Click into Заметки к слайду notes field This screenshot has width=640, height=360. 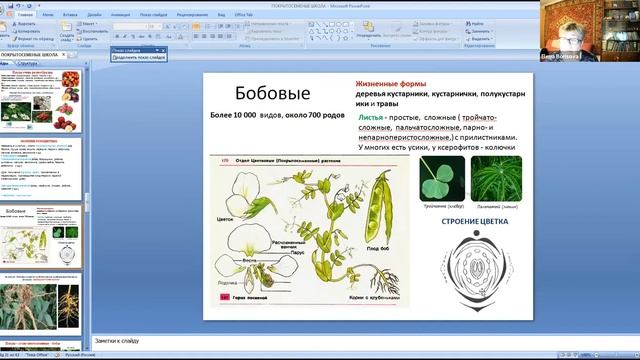tap(365, 342)
